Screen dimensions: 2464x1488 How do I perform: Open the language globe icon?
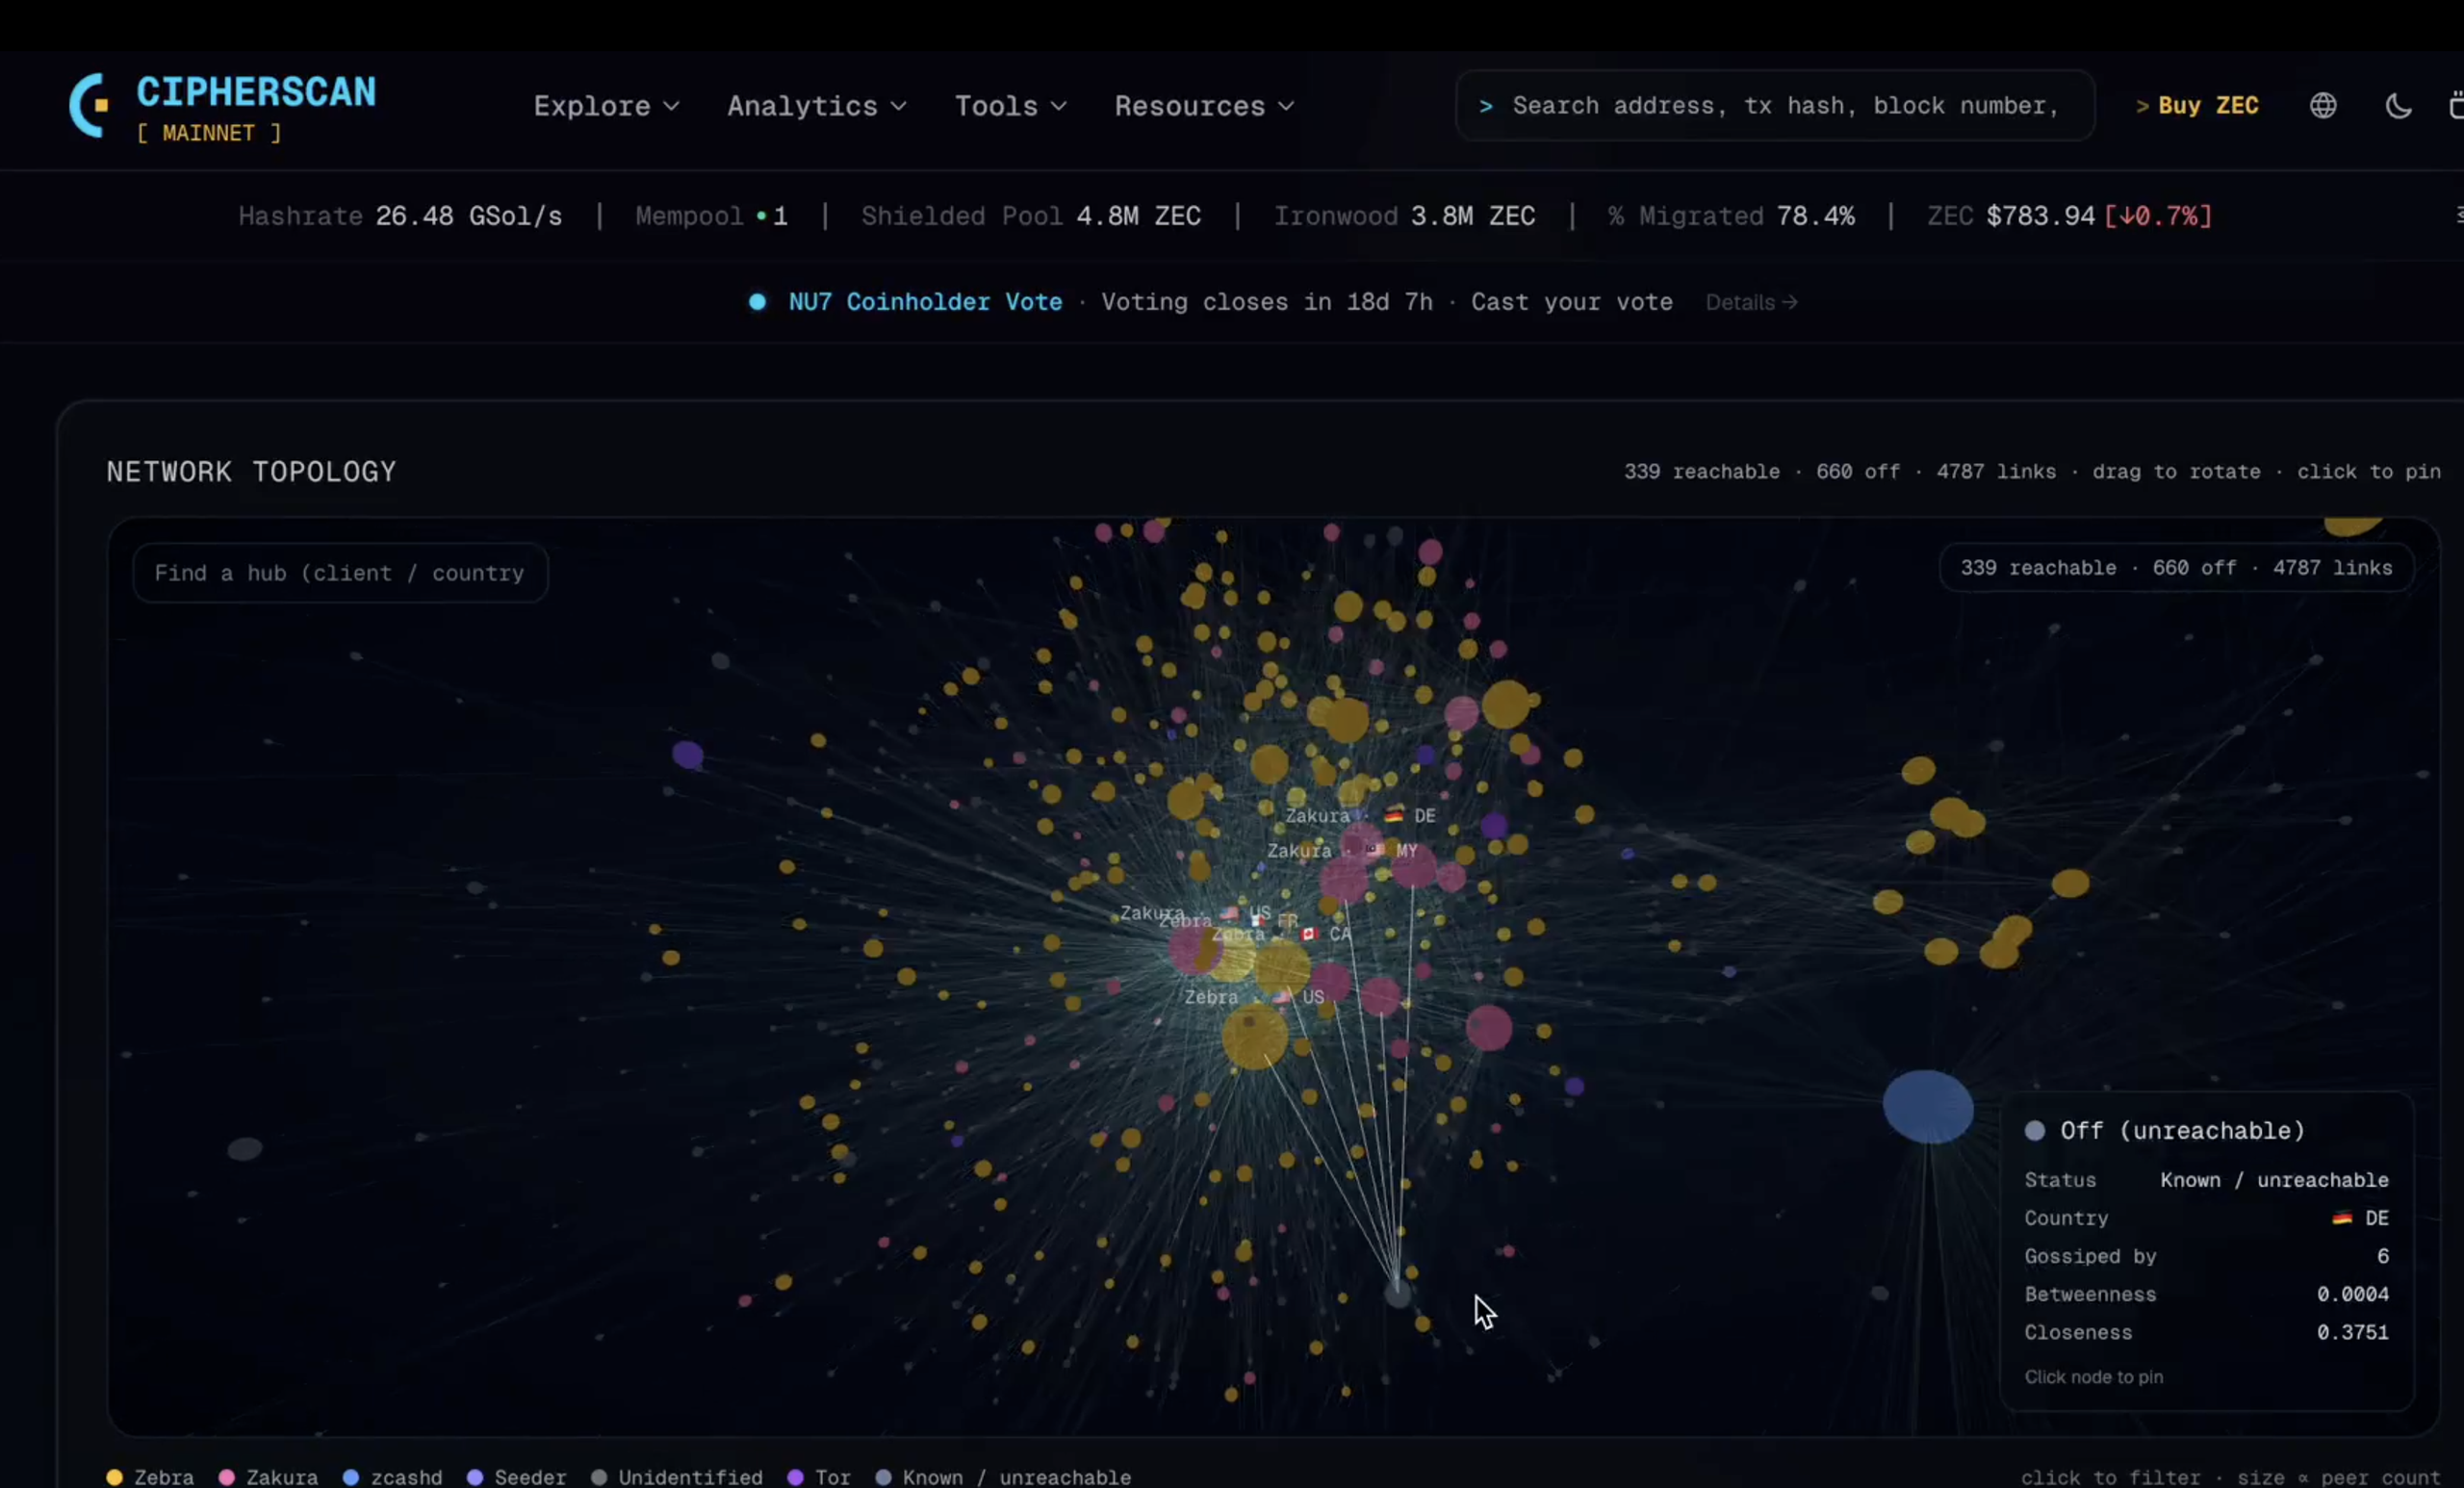coord(2323,105)
